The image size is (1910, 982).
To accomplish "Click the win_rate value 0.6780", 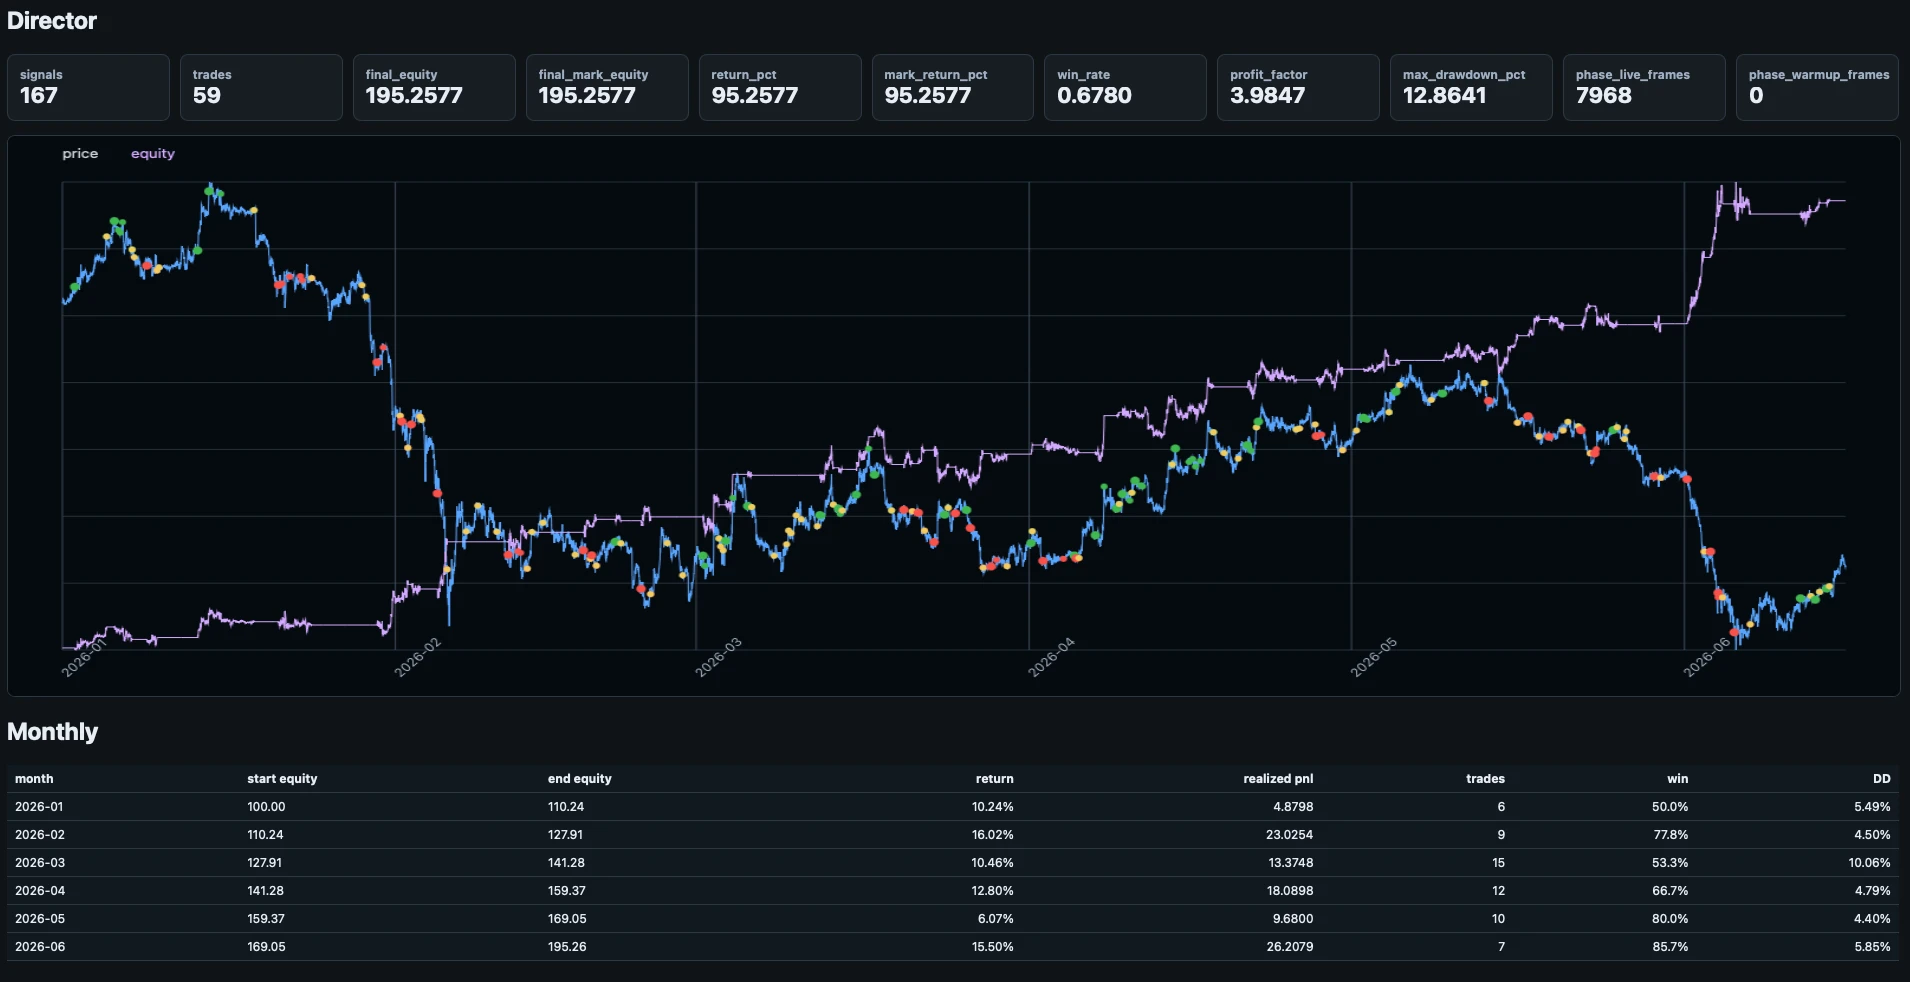I will click(x=1094, y=96).
